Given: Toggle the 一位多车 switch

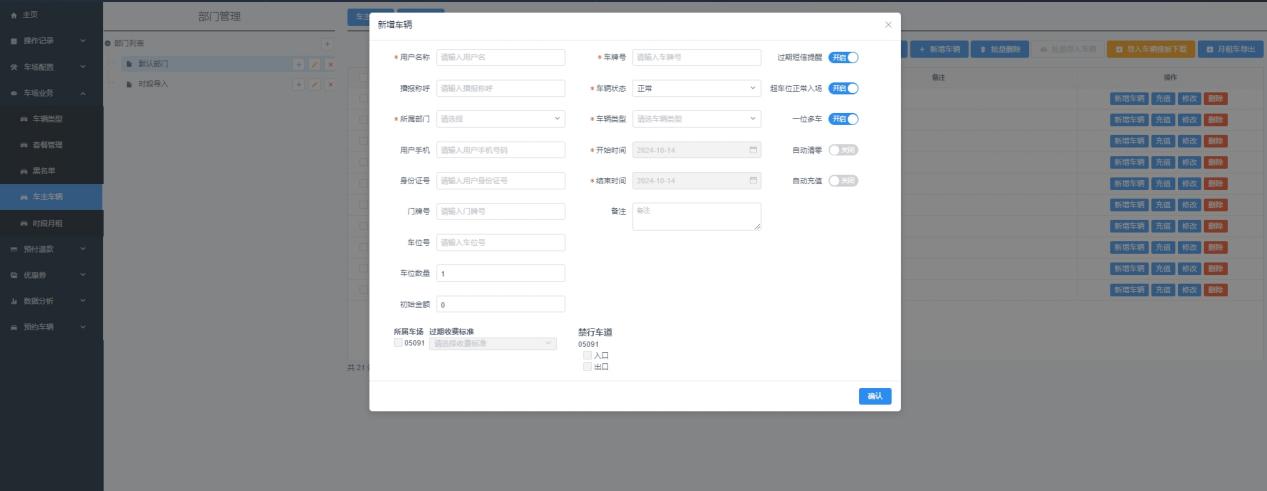Looking at the screenshot, I should [844, 119].
